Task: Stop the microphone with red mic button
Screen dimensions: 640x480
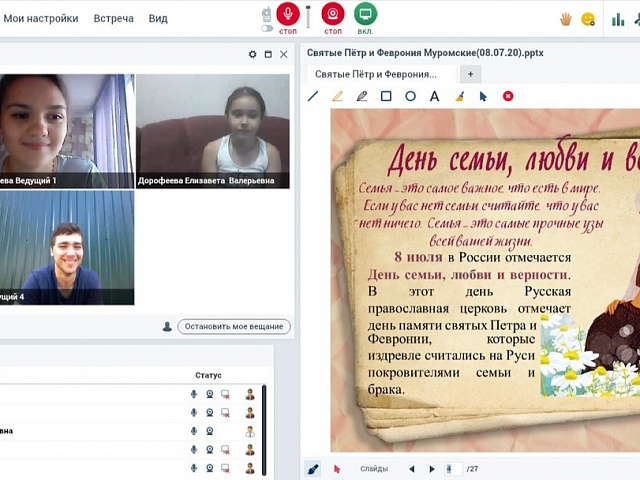Action: coord(288,14)
